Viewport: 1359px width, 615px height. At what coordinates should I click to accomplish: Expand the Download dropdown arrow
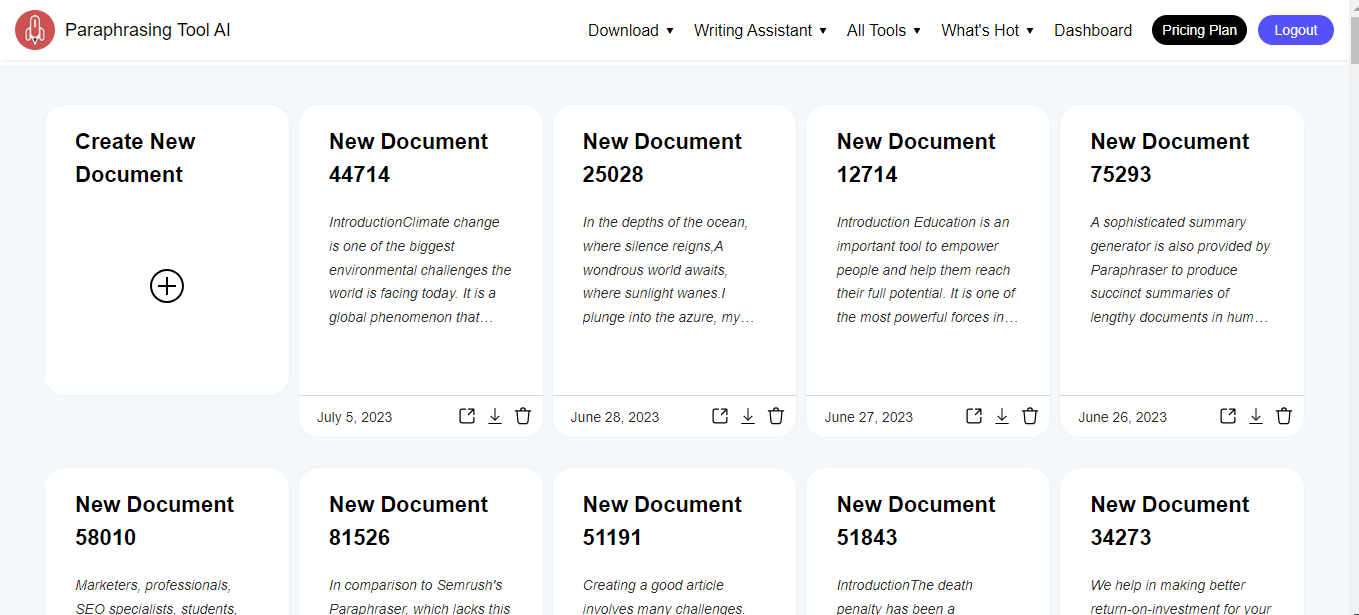tap(670, 31)
